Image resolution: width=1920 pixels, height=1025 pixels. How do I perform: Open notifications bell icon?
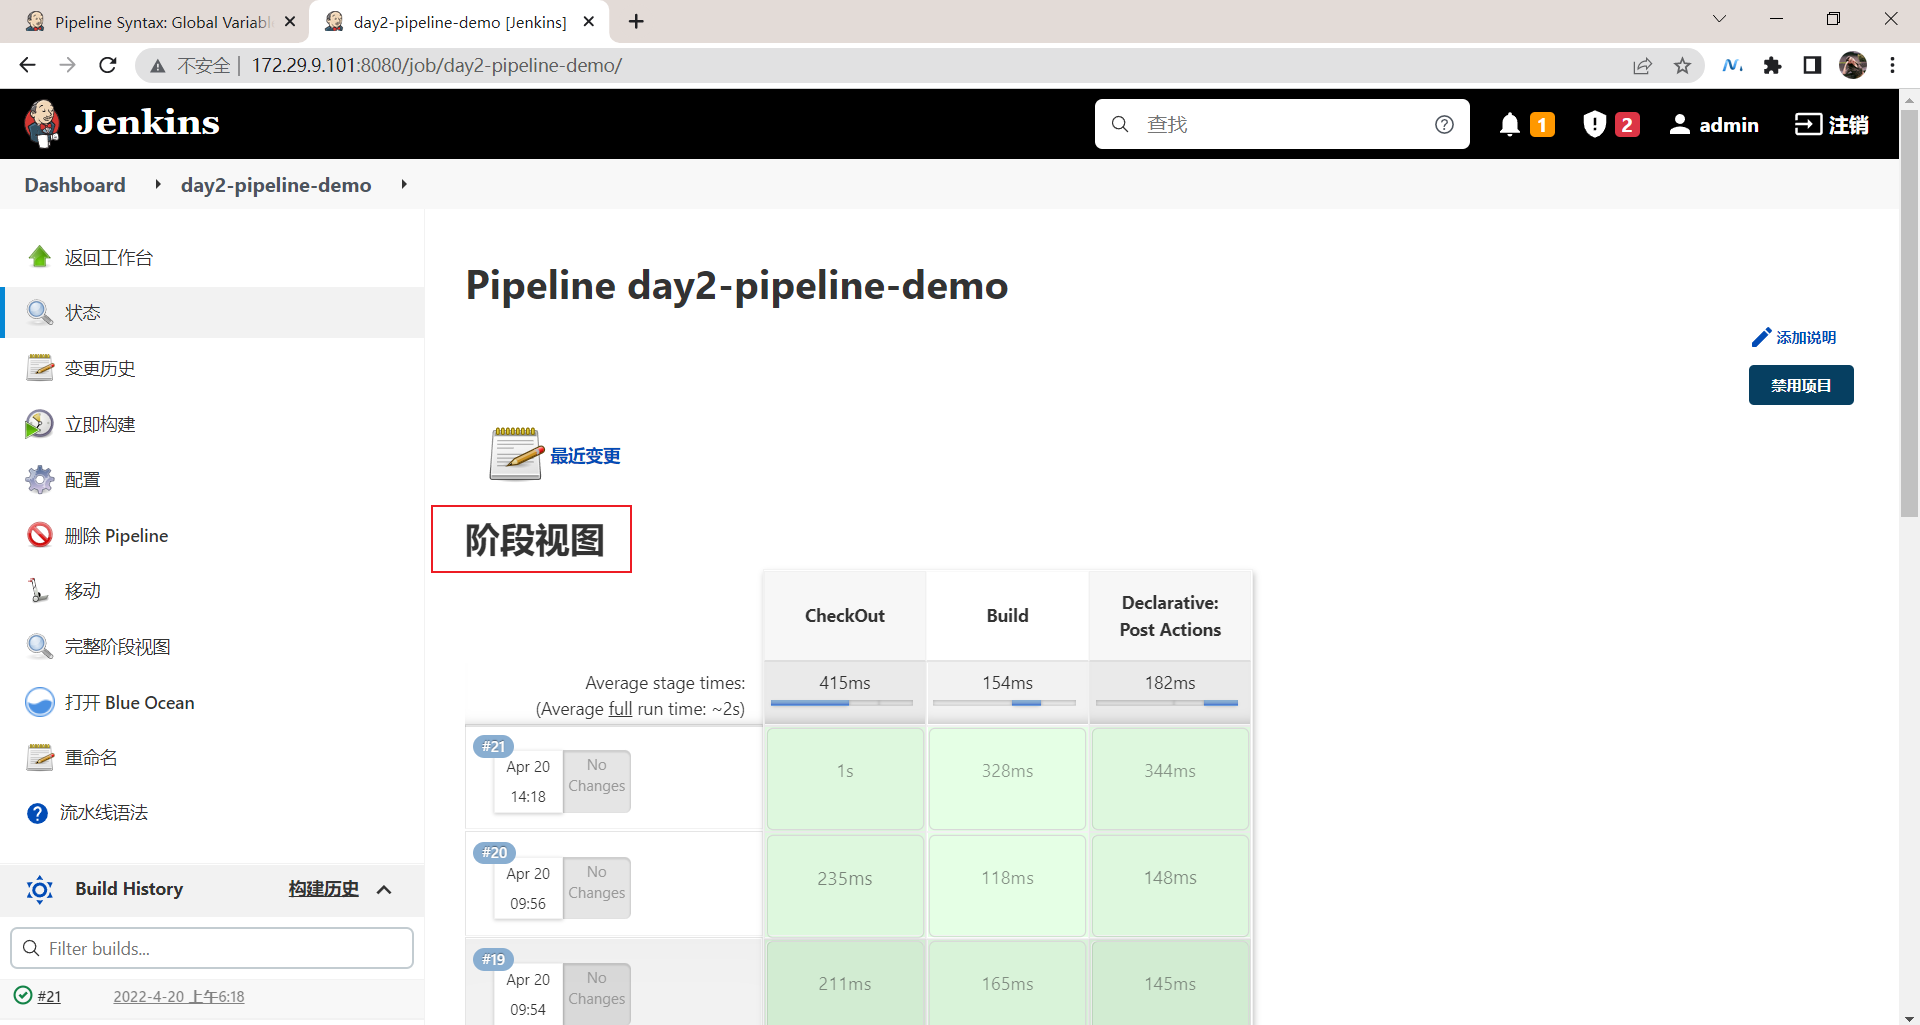tap(1510, 124)
